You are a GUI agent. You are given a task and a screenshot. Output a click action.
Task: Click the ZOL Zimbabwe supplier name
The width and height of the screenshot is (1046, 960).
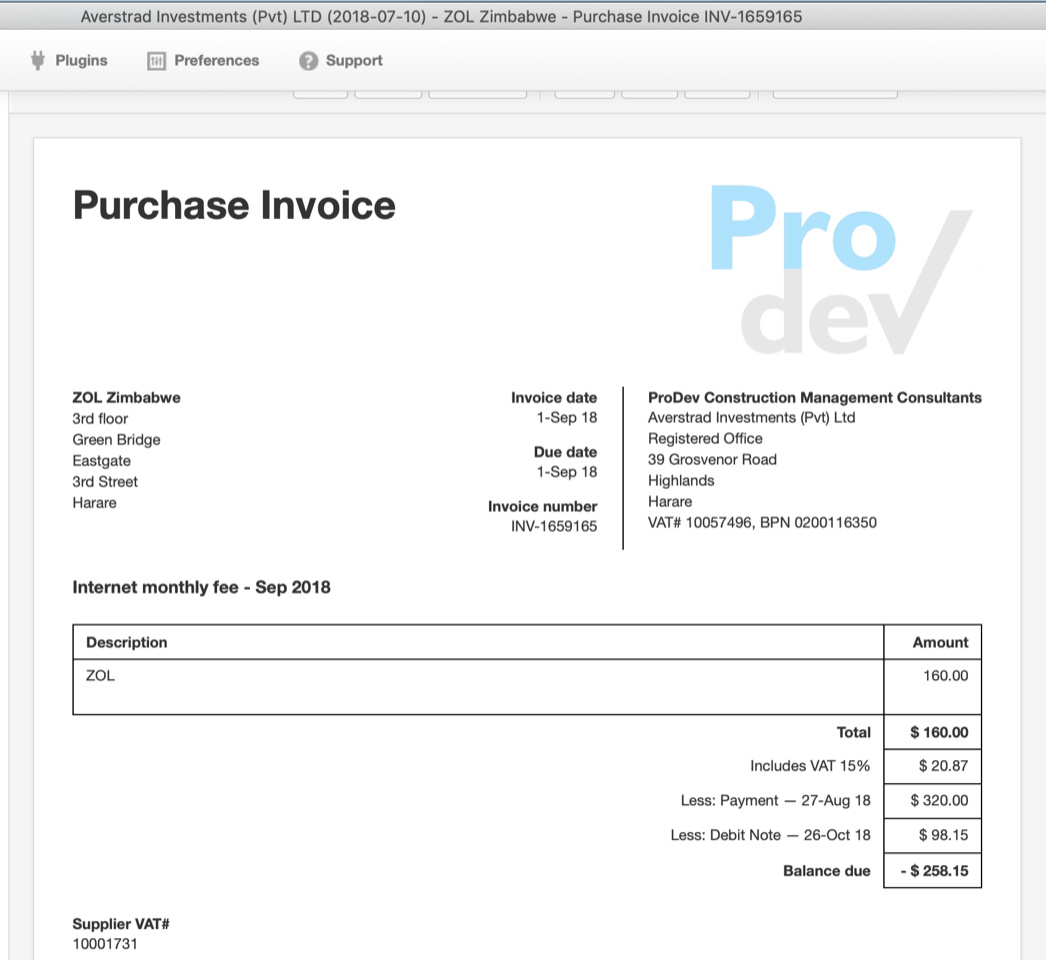point(126,398)
